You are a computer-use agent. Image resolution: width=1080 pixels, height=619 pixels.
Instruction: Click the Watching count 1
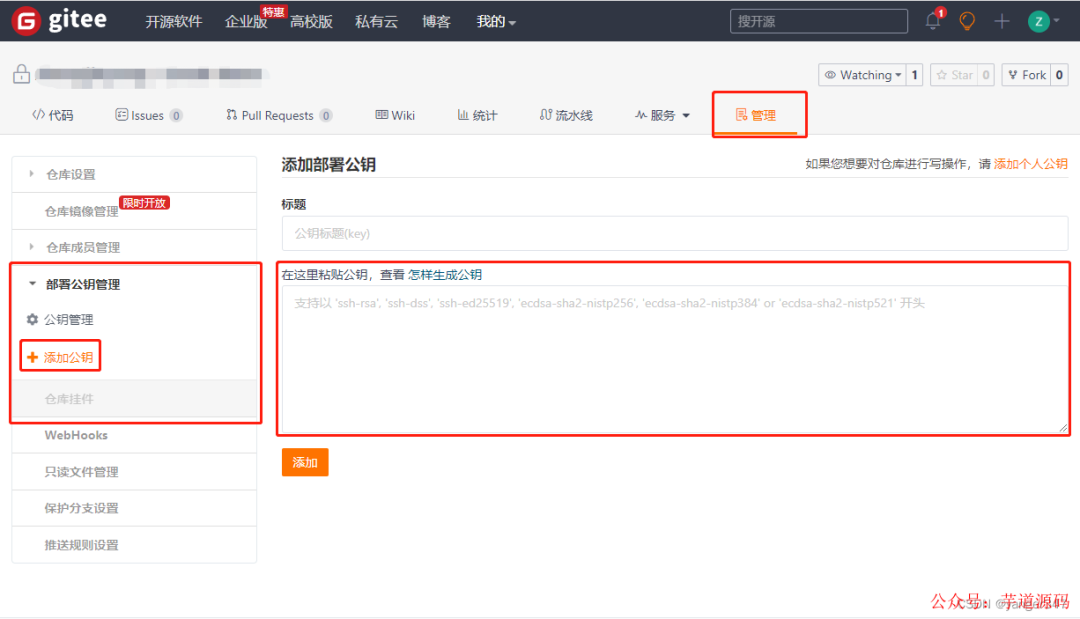pyautogui.click(x=915, y=75)
